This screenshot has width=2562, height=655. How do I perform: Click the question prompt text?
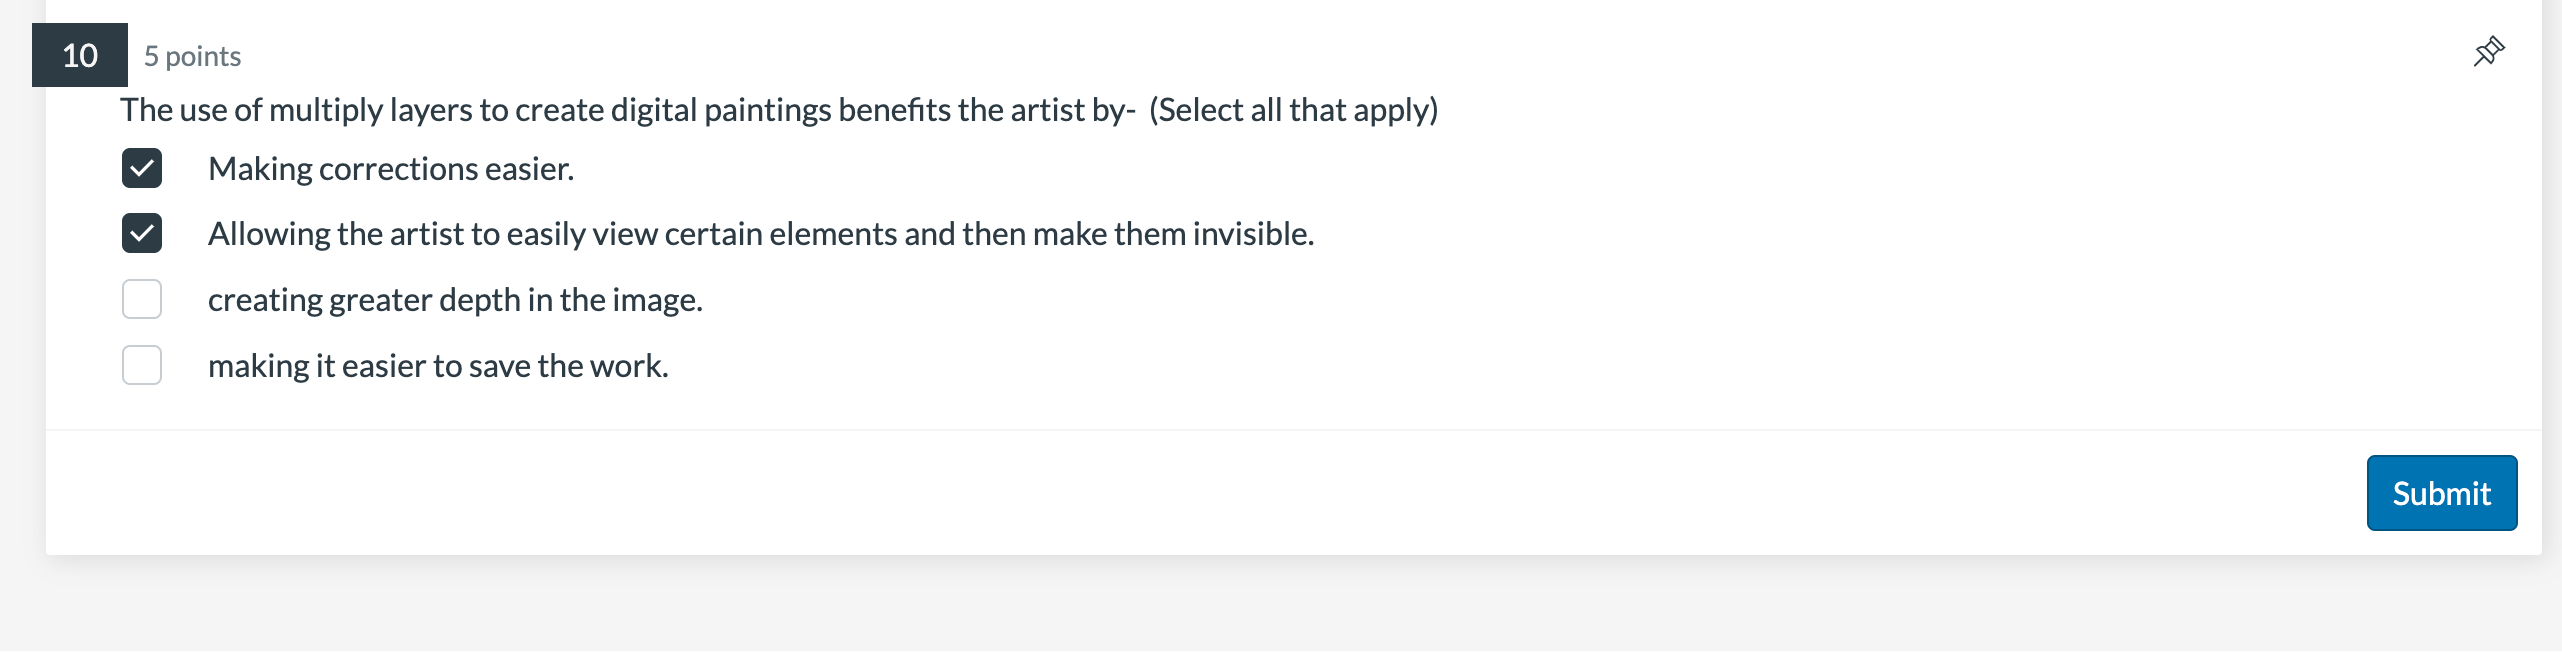tap(778, 110)
